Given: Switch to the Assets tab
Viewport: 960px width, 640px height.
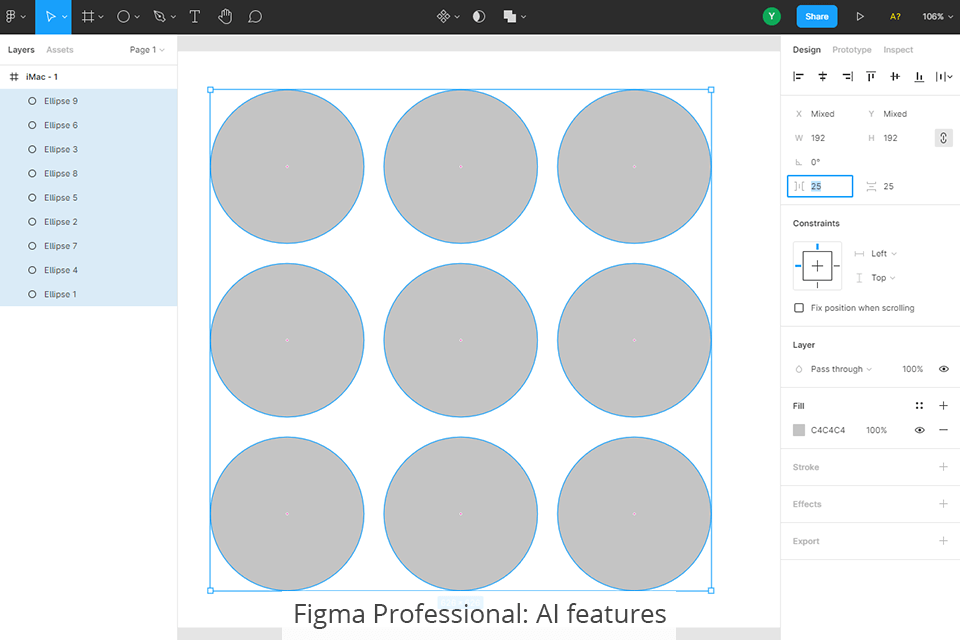Looking at the screenshot, I should pyautogui.click(x=59, y=50).
